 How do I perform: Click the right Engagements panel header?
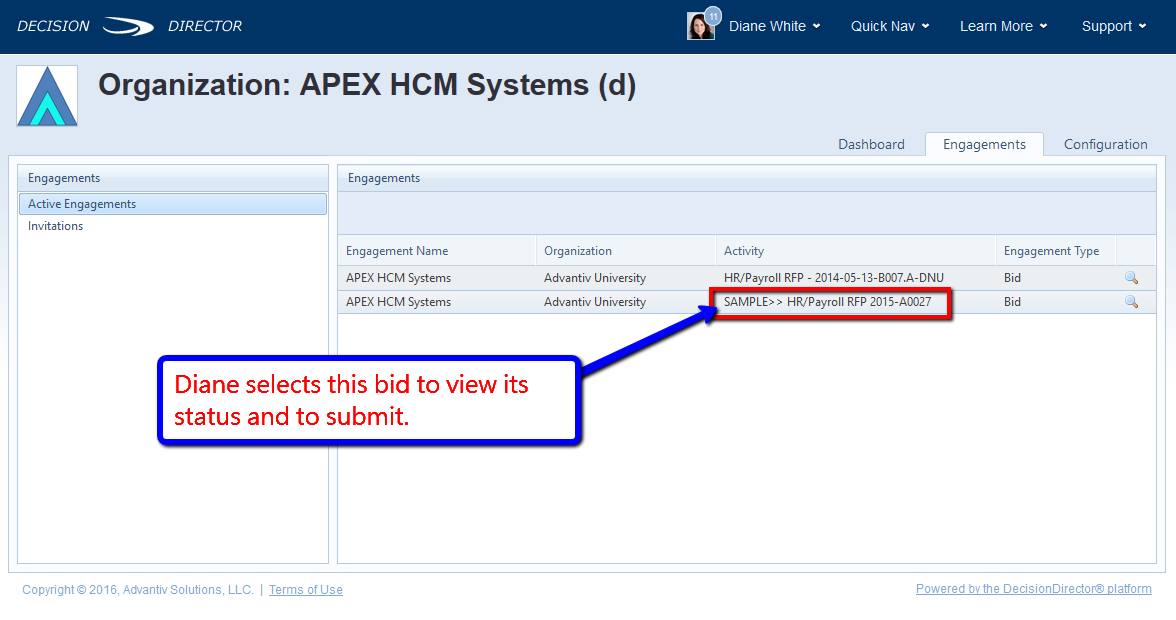(747, 178)
